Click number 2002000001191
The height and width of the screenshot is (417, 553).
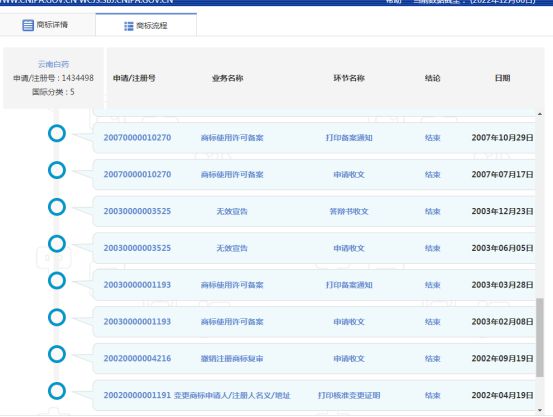[137, 395]
